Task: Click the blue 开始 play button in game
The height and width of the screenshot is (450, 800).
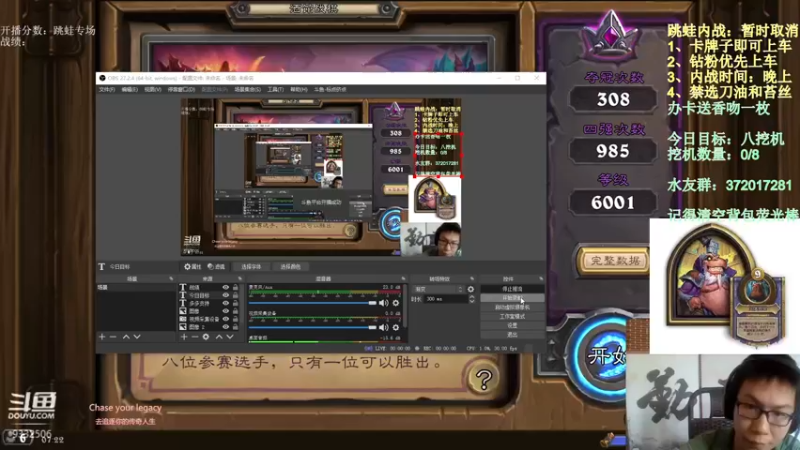Action: pyautogui.click(x=602, y=356)
